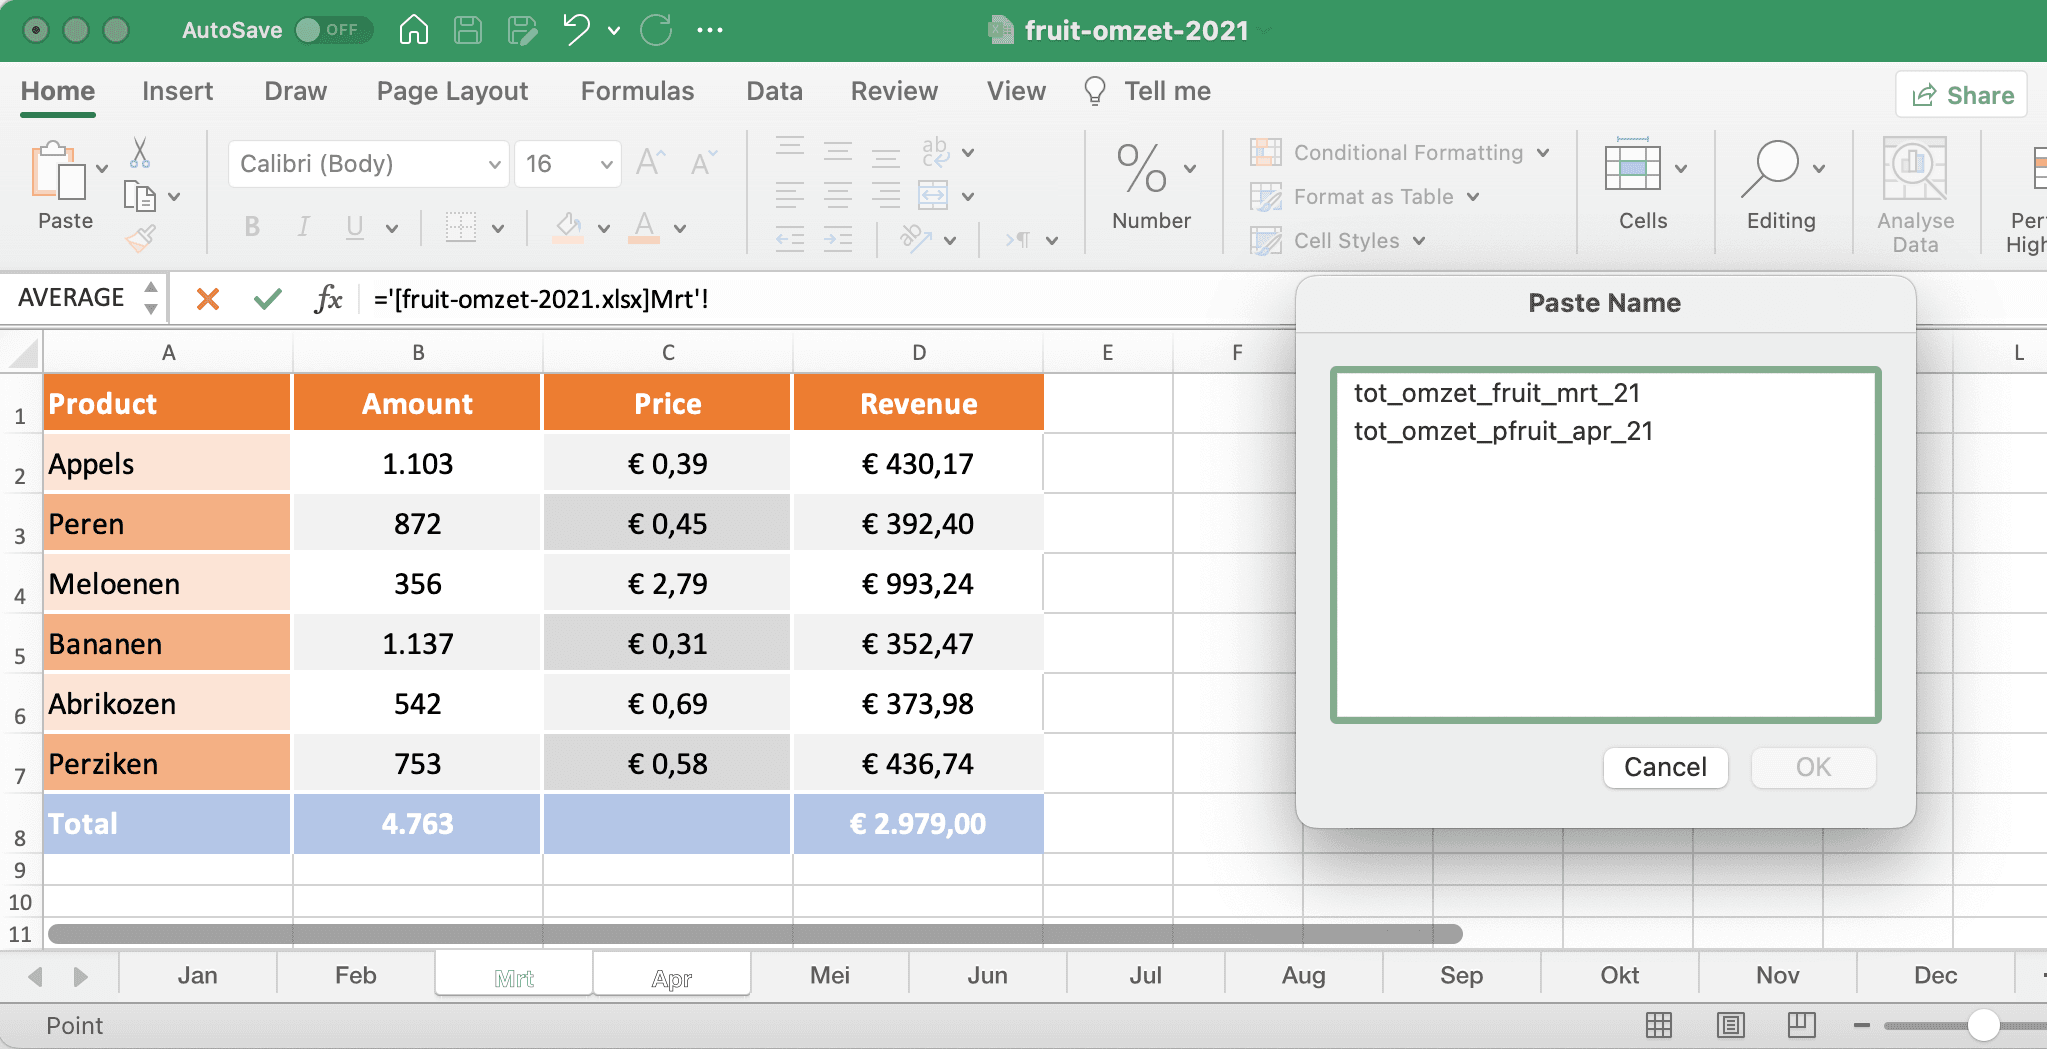This screenshot has height=1049, width=2047.
Task: Open the Formulas ribbon tab
Action: click(x=637, y=91)
